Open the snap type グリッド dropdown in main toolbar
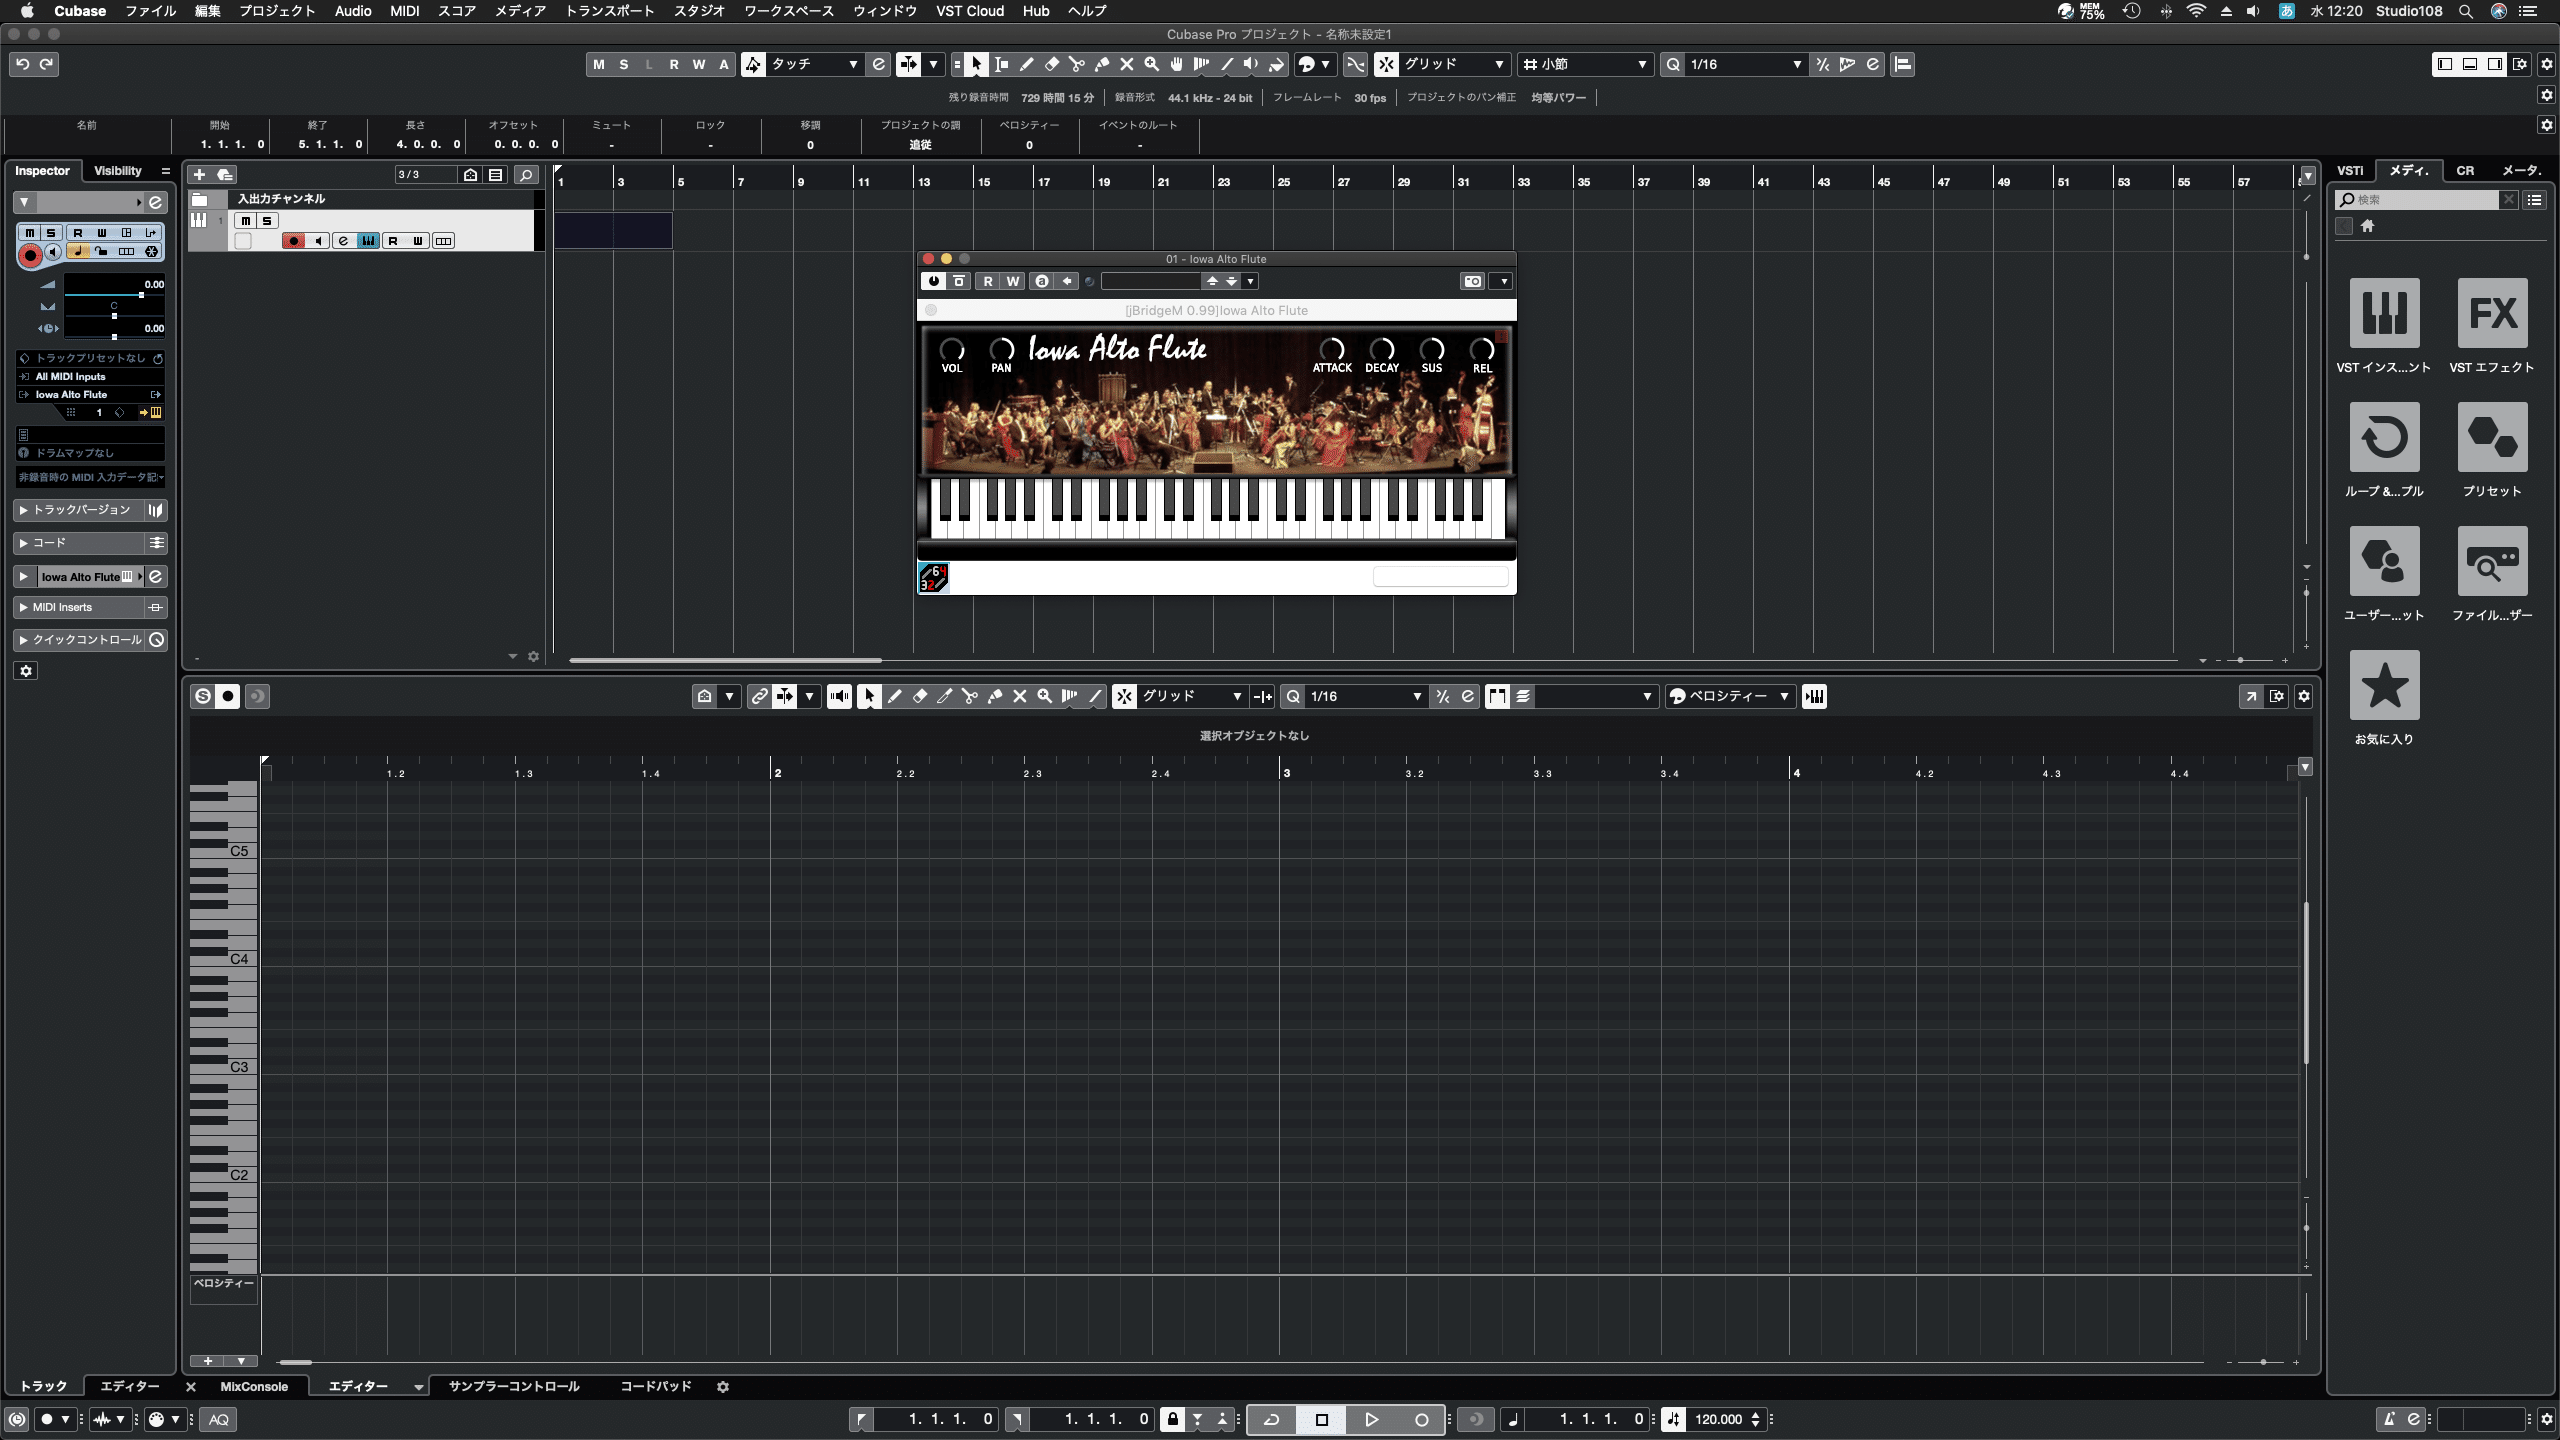 pos(1454,64)
